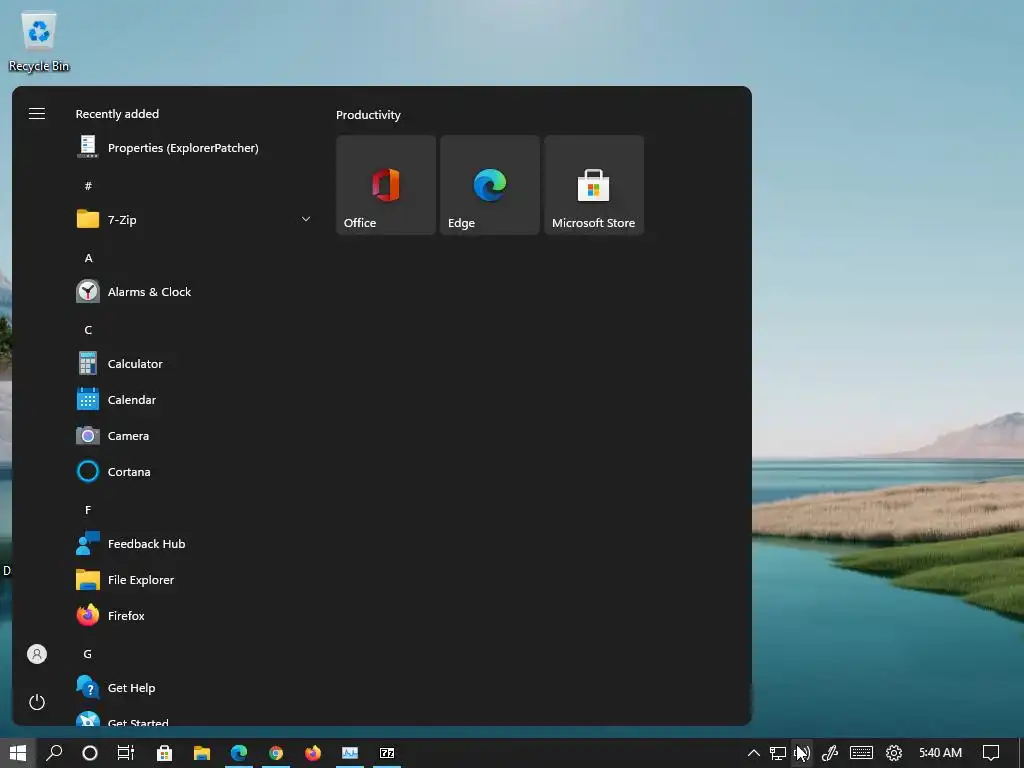
Task: Open File Explorer from the taskbar
Action: pyautogui.click(x=202, y=753)
